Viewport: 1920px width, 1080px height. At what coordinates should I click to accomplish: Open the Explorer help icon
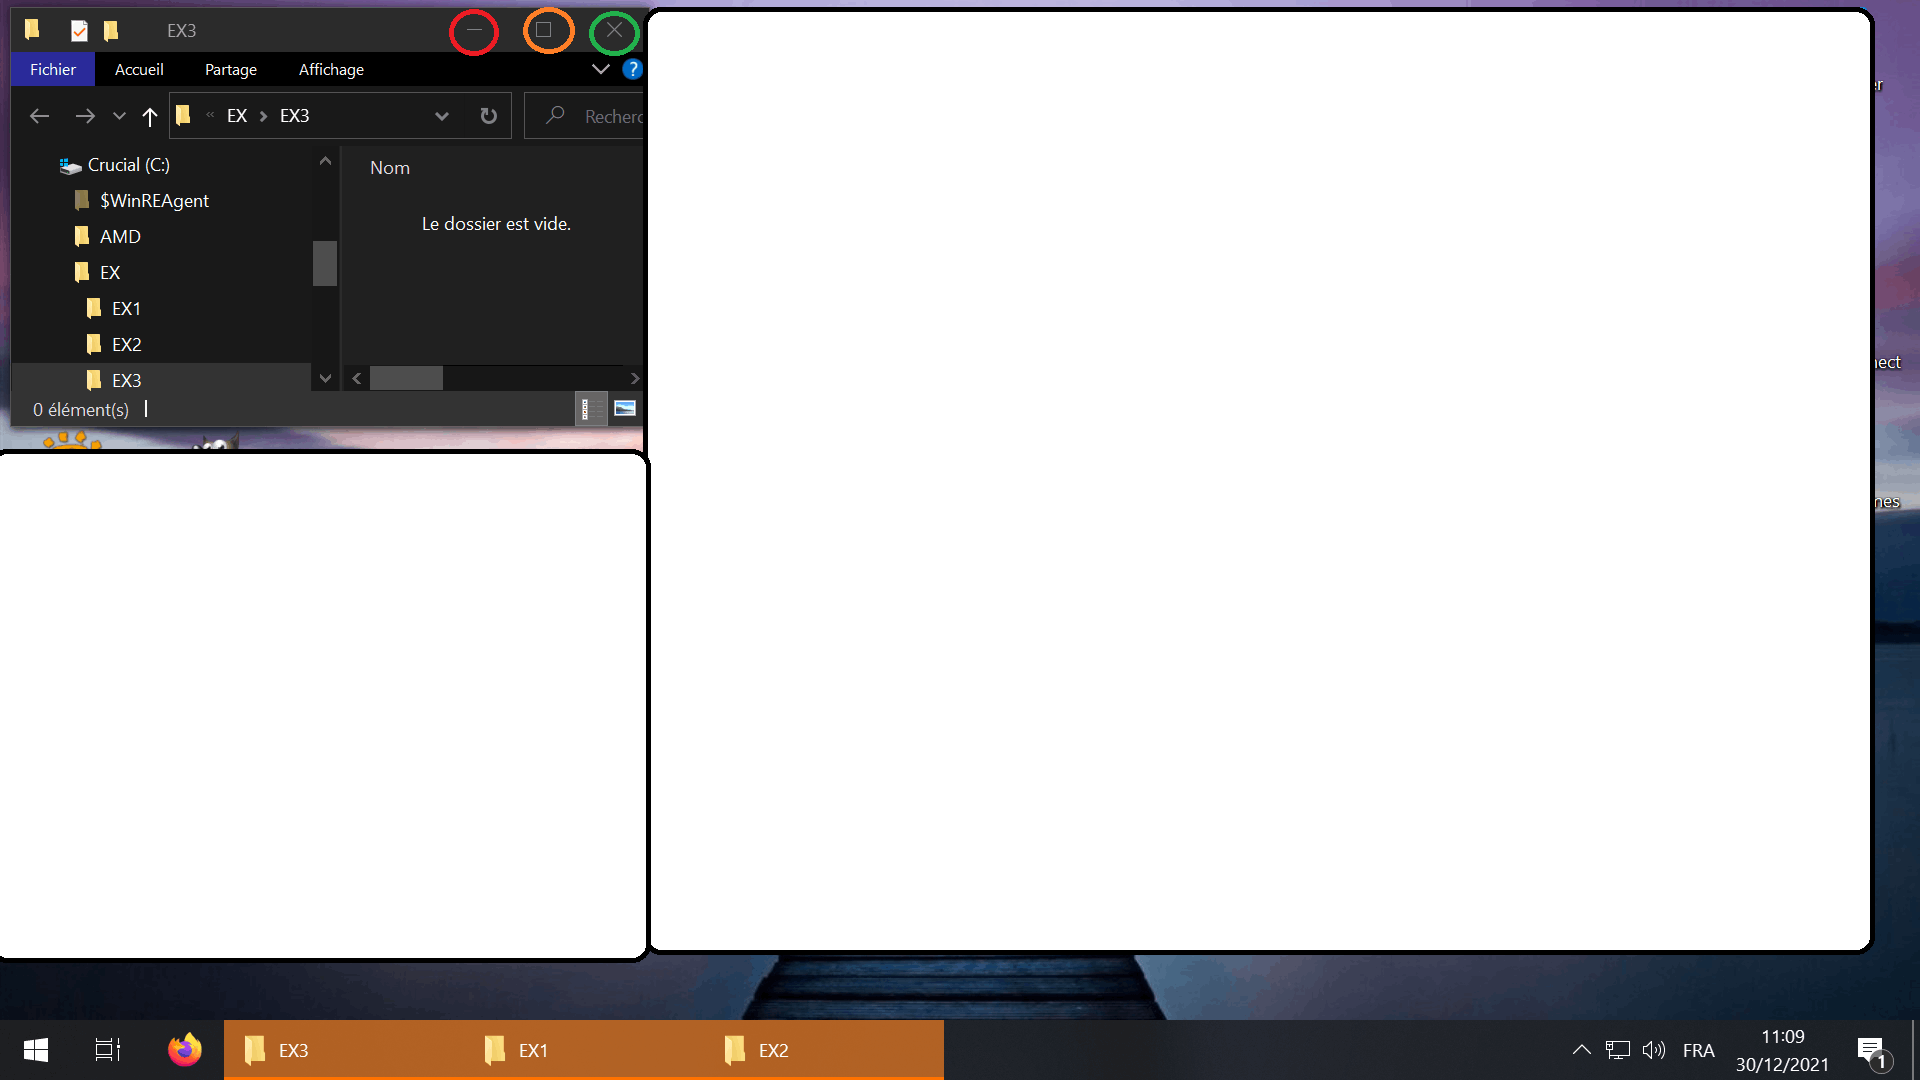pyautogui.click(x=632, y=69)
